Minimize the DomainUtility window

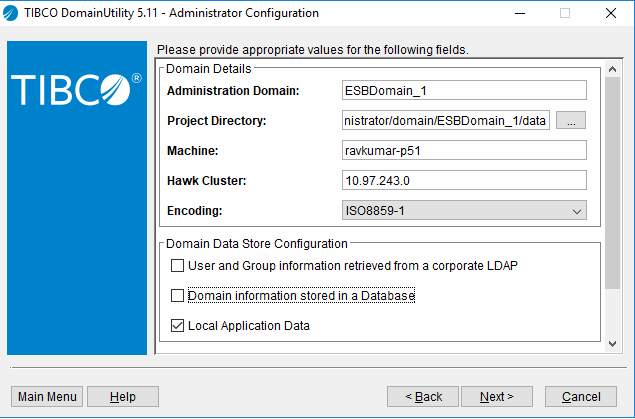click(519, 14)
